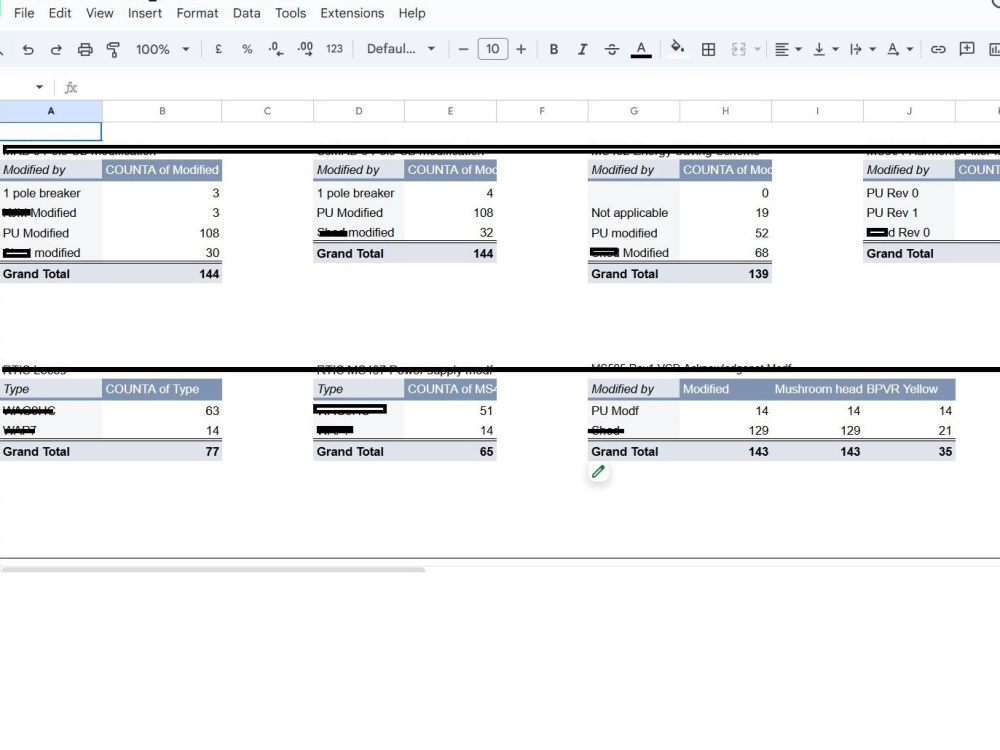Increase decimal places icon
The width and height of the screenshot is (1000, 750).
click(305, 49)
